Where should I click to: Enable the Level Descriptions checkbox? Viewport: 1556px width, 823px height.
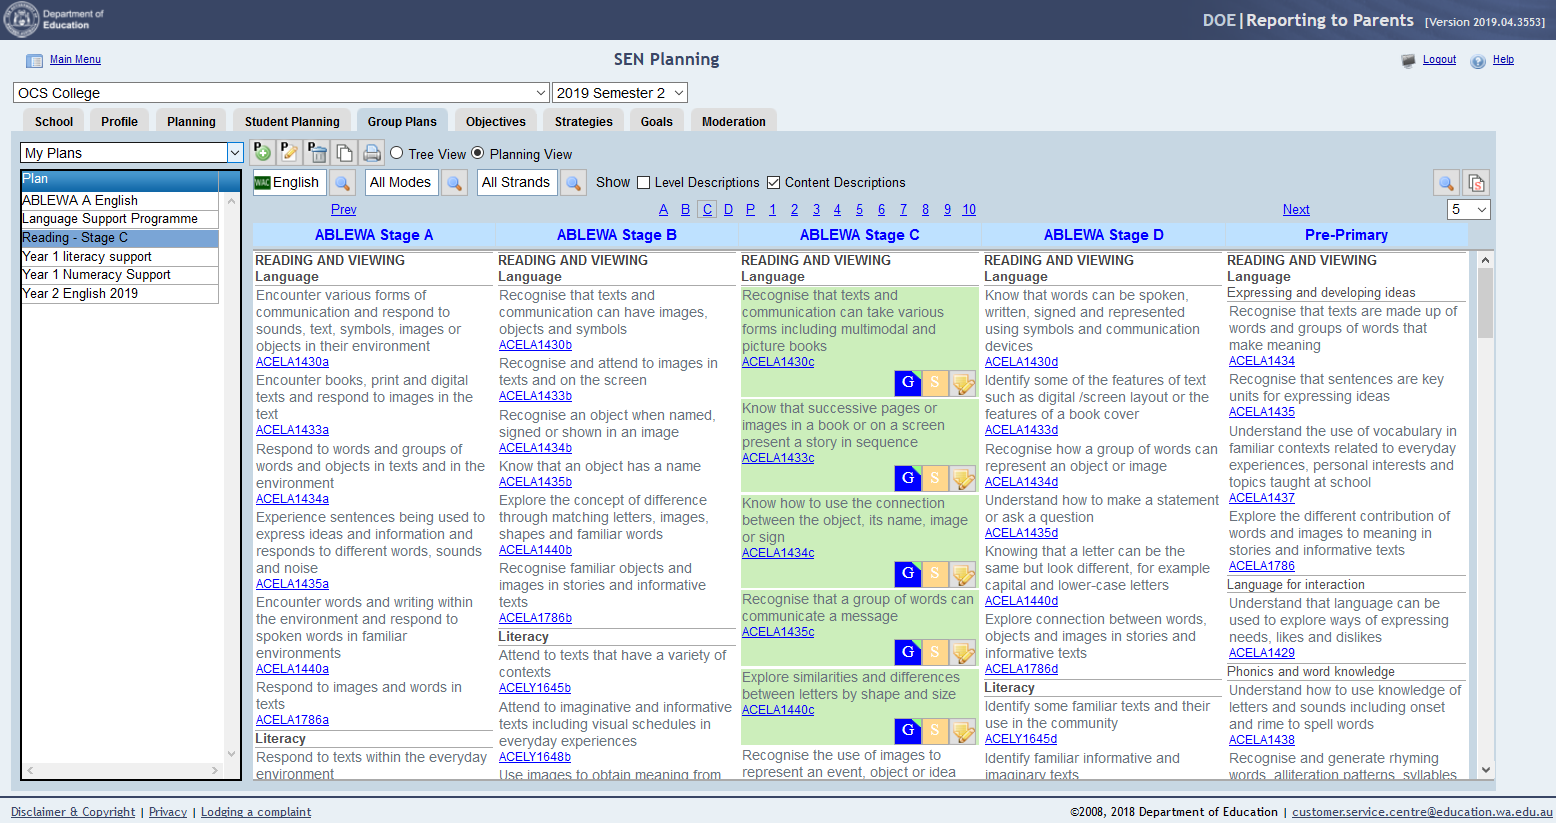click(644, 183)
